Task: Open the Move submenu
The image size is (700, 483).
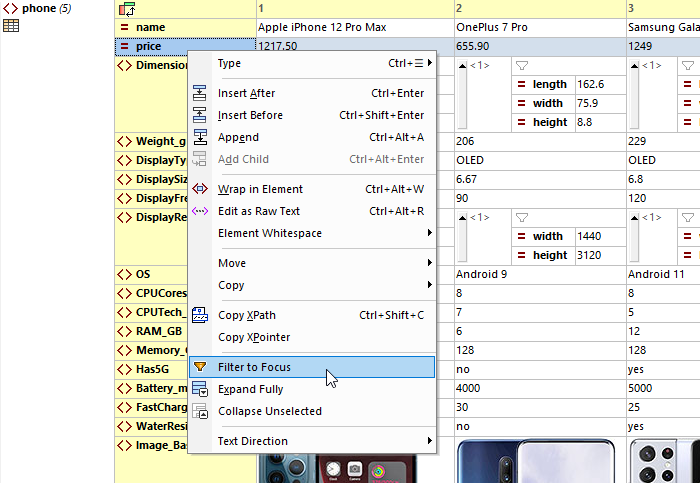Action: 312,263
